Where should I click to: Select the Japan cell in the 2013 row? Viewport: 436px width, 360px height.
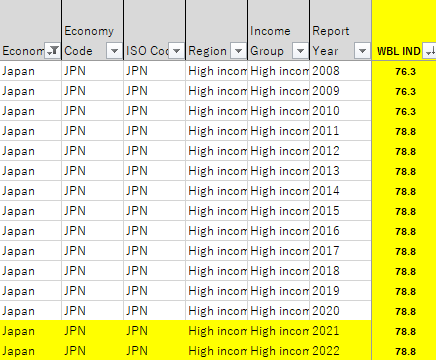[31, 171]
